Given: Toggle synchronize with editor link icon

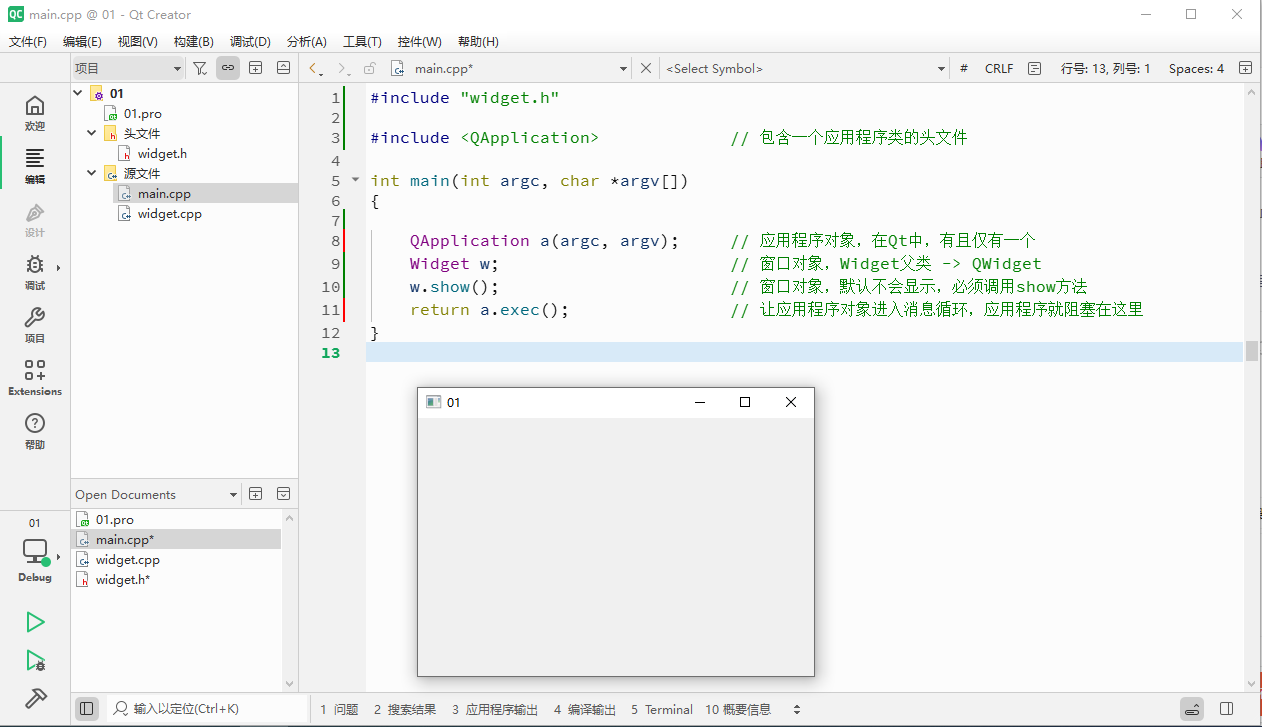Looking at the screenshot, I should 228,68.
